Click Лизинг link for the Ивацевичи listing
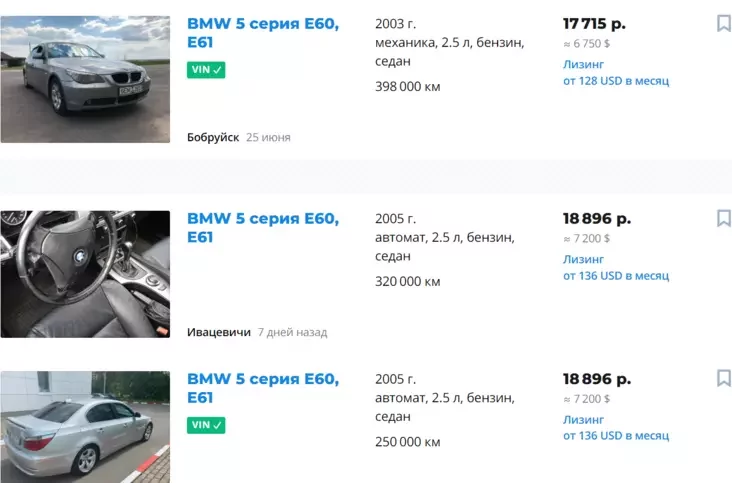The image size is (732, 483). (583, 259)
